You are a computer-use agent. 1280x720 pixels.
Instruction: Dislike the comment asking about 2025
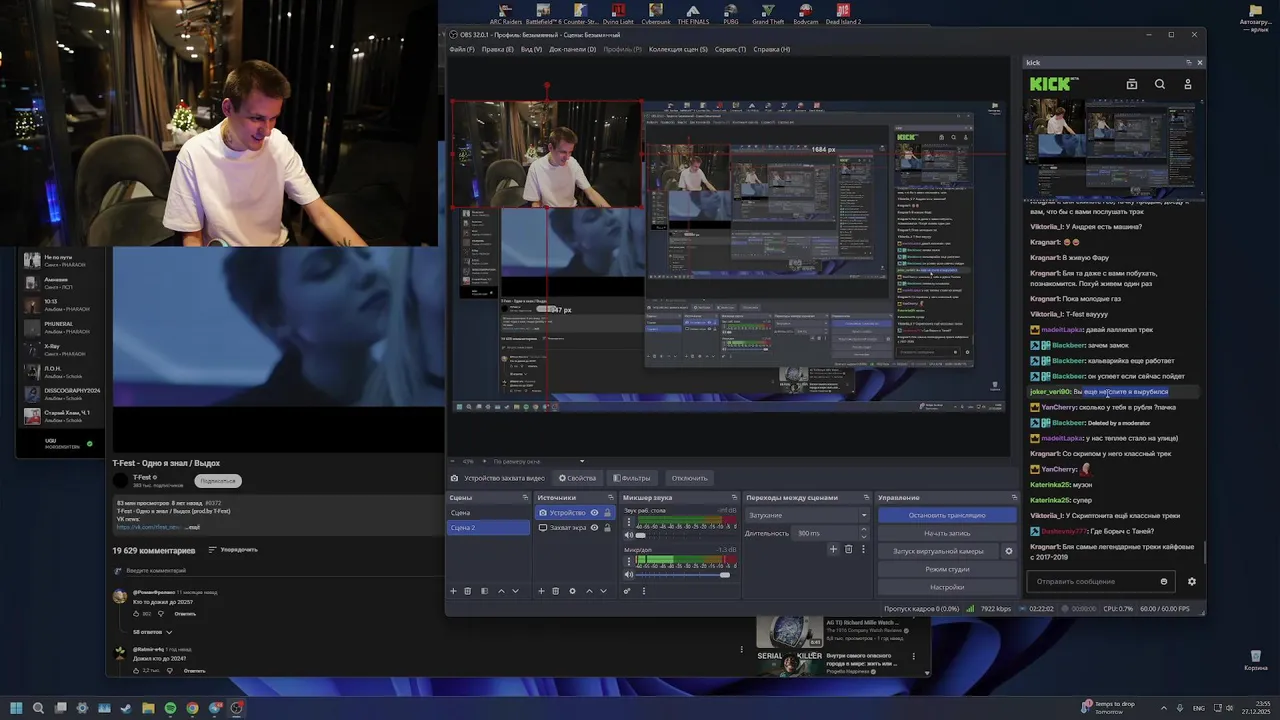coord(161,614)
